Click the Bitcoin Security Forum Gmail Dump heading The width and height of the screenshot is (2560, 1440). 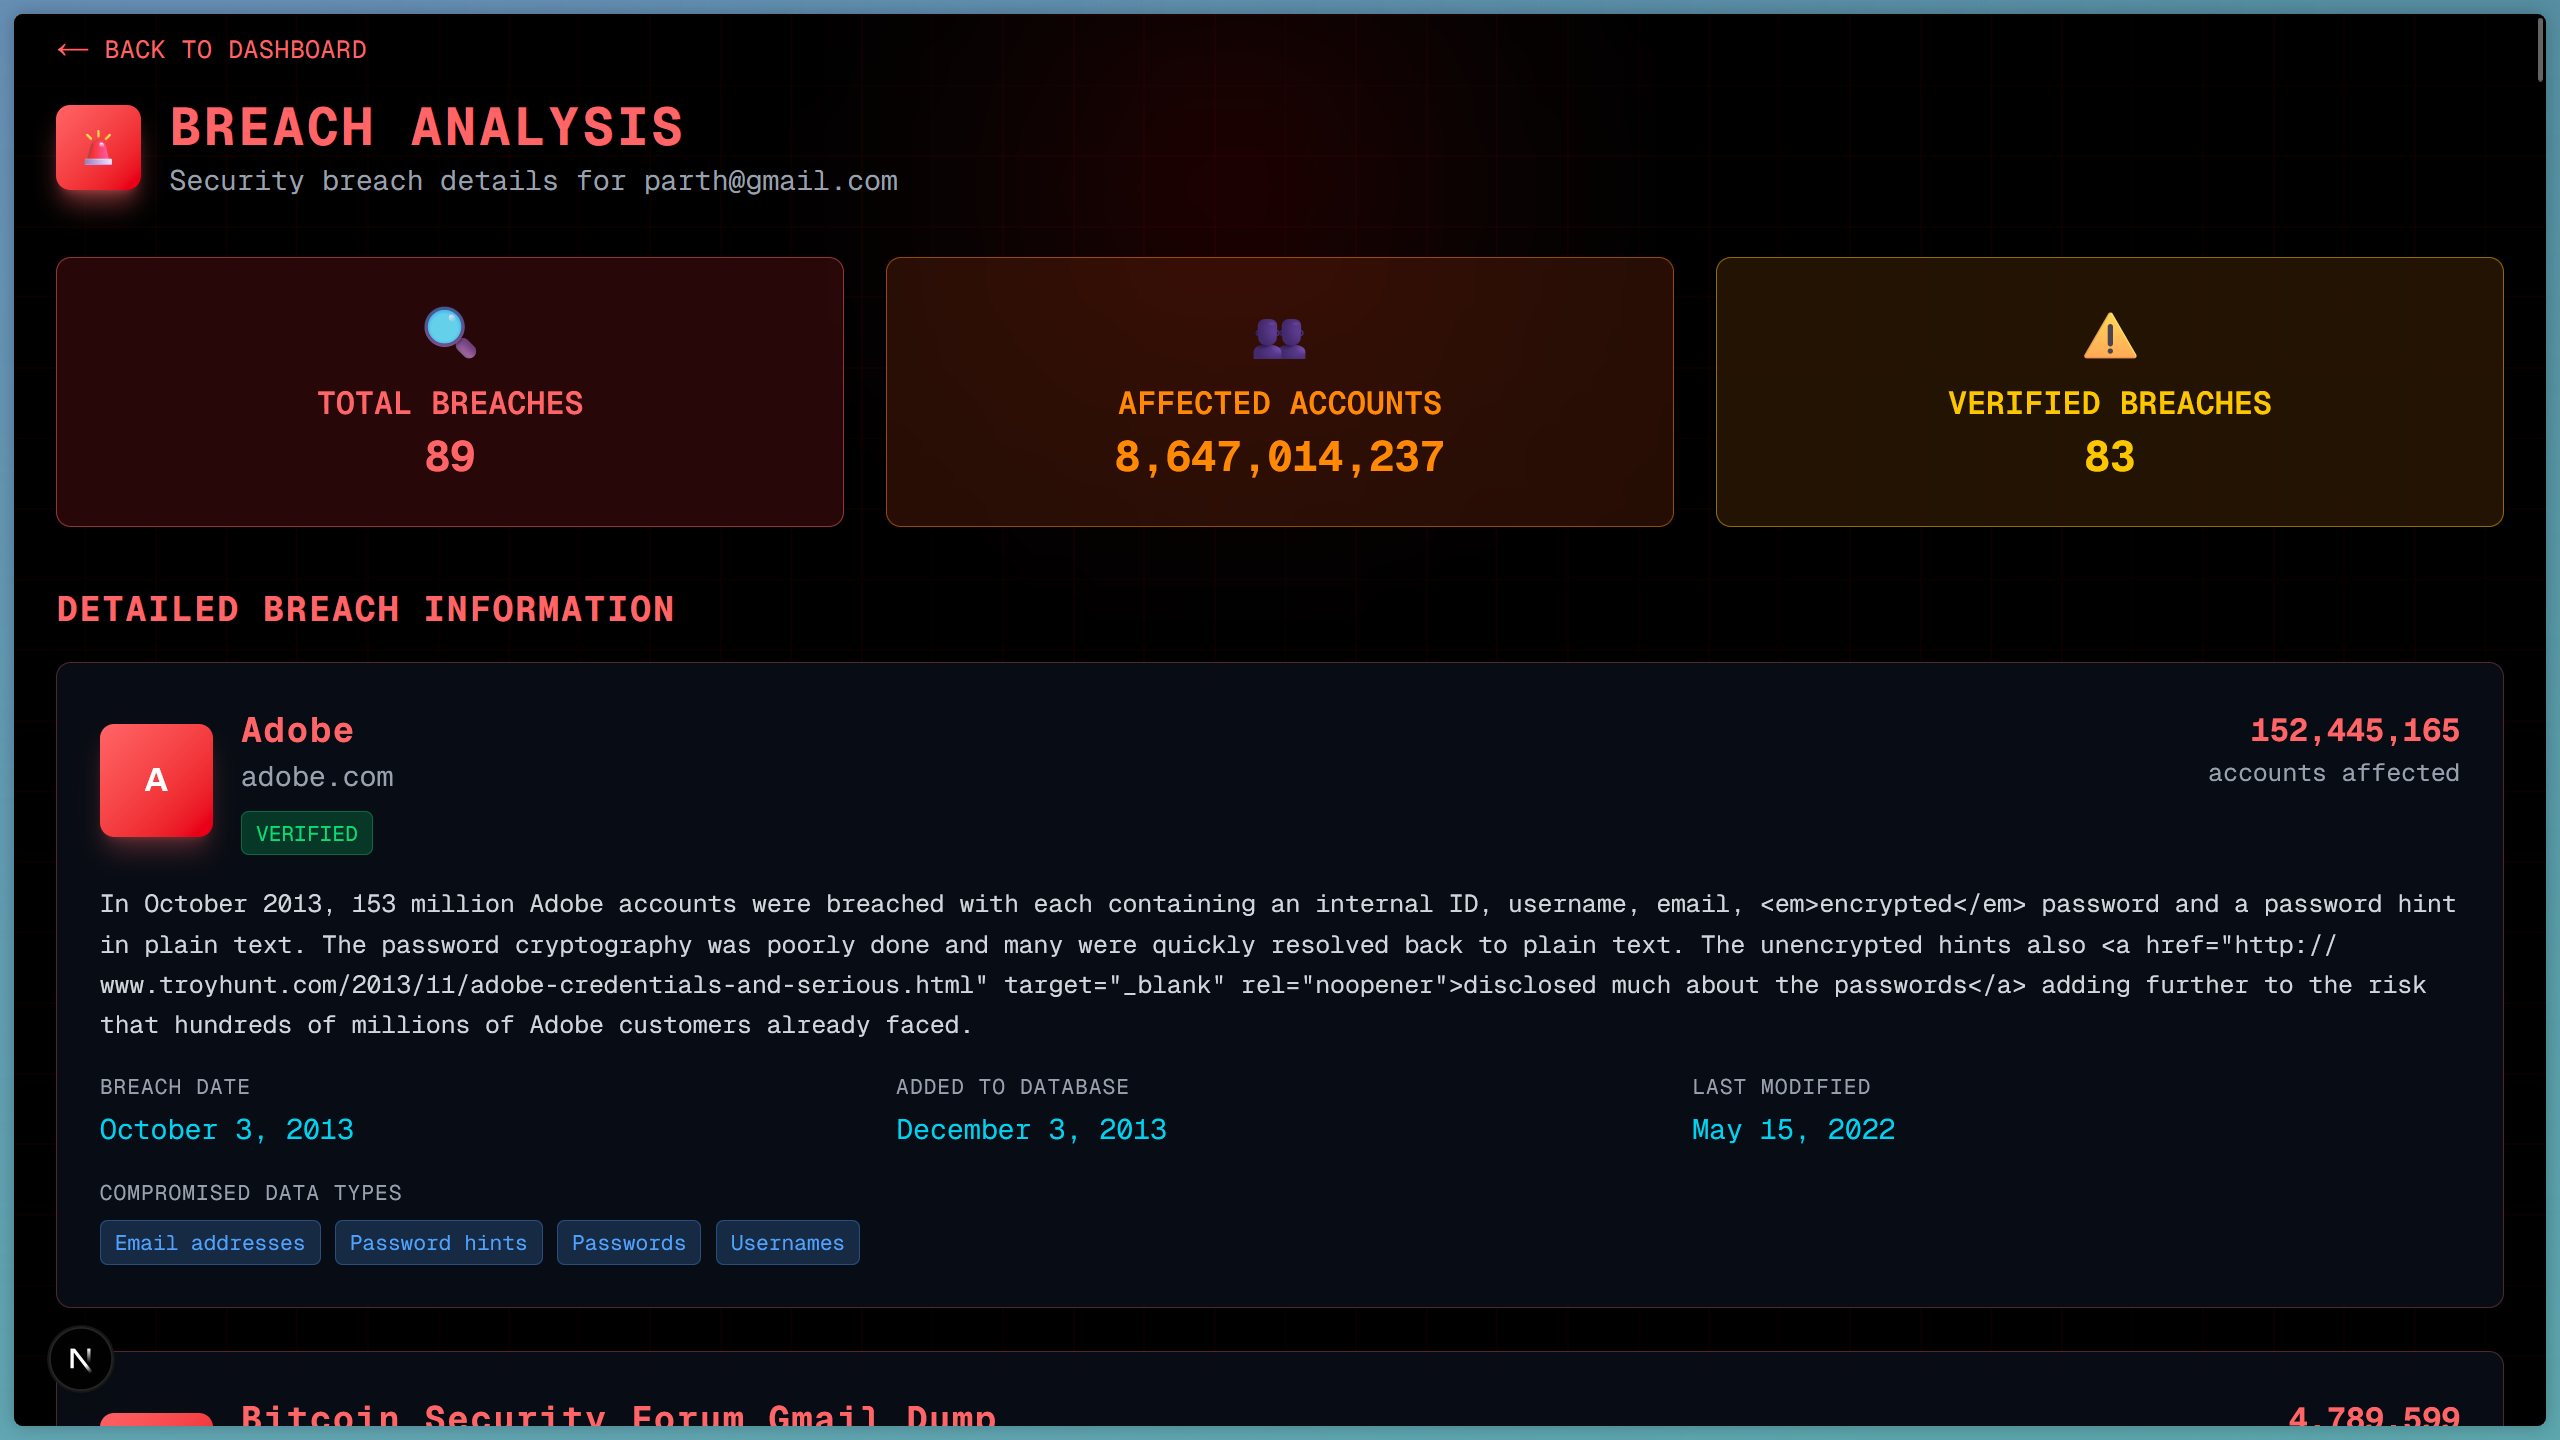click(618, 1415)
